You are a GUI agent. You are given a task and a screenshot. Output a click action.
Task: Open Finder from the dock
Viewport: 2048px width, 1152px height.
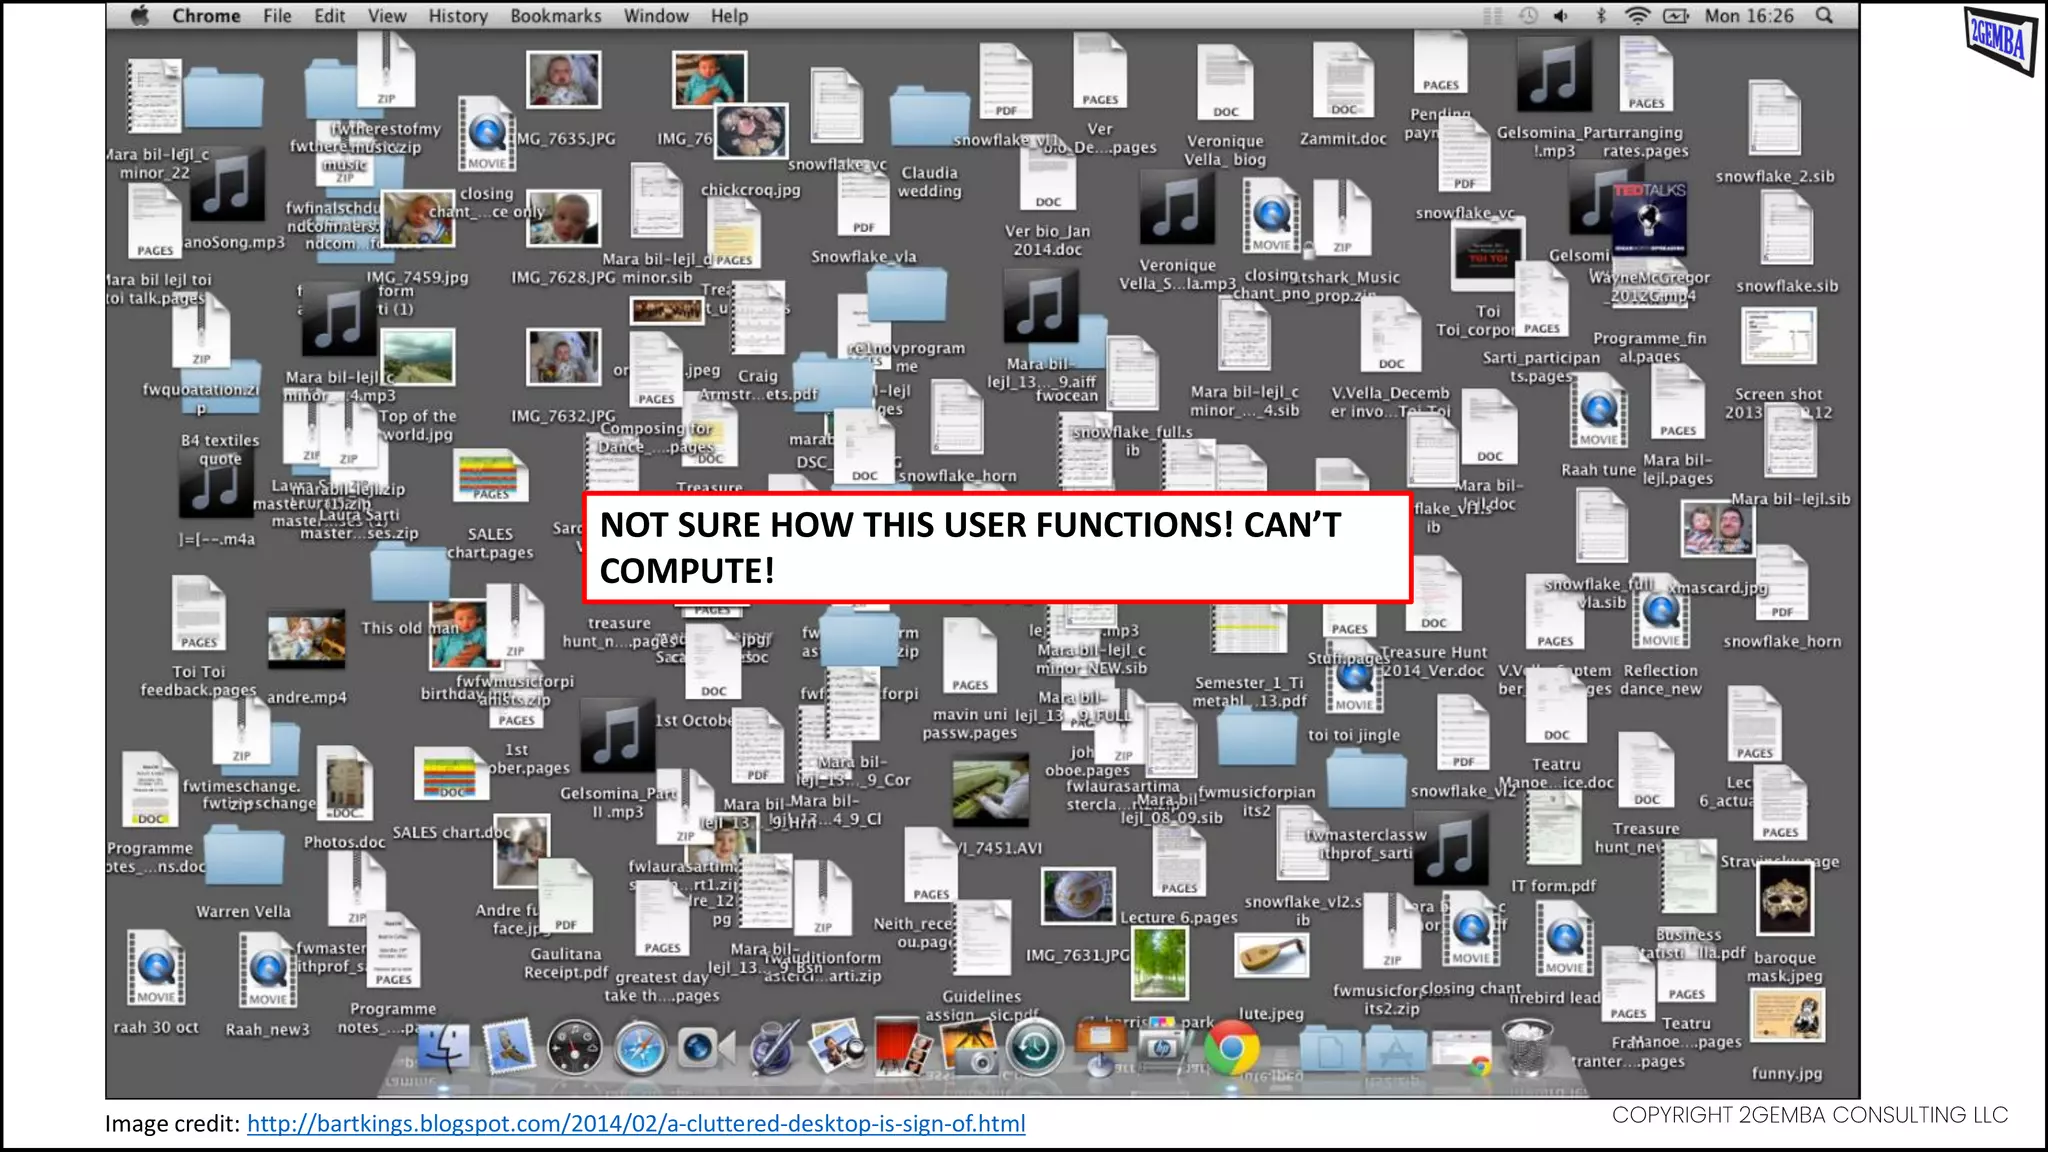(x=442, y=1048)
